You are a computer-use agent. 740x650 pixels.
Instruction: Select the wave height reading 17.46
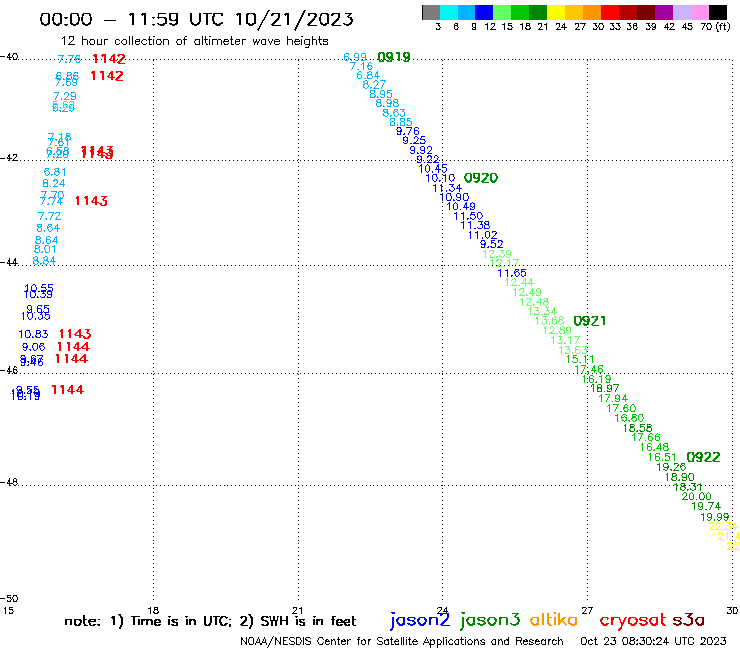click(x=589, y=369)
